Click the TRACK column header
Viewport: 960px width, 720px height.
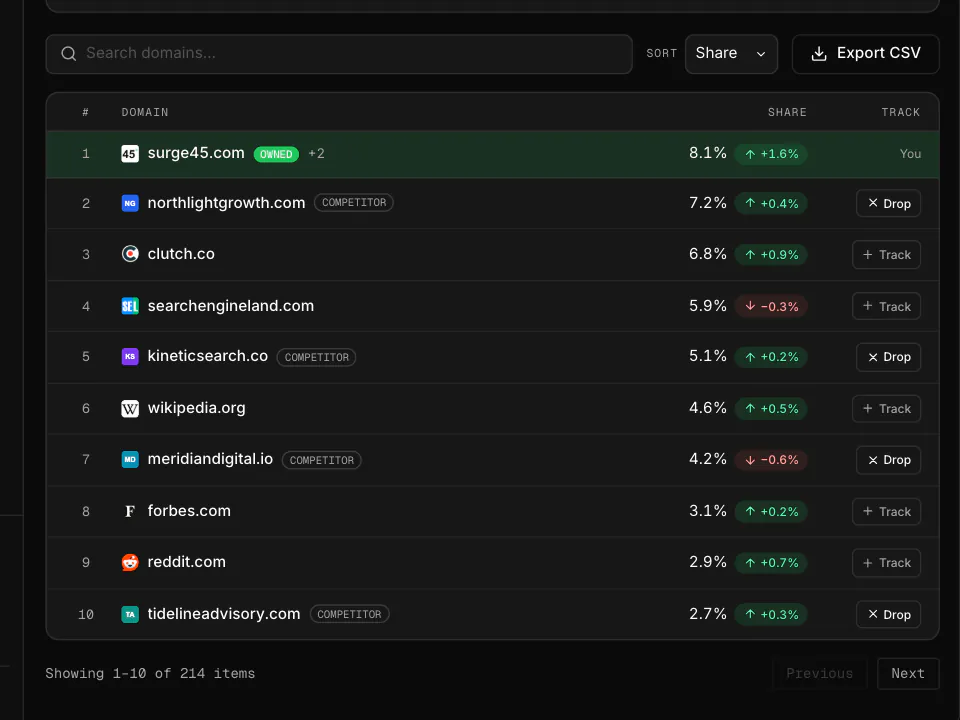pyautogui.click(x=901, y=112)
